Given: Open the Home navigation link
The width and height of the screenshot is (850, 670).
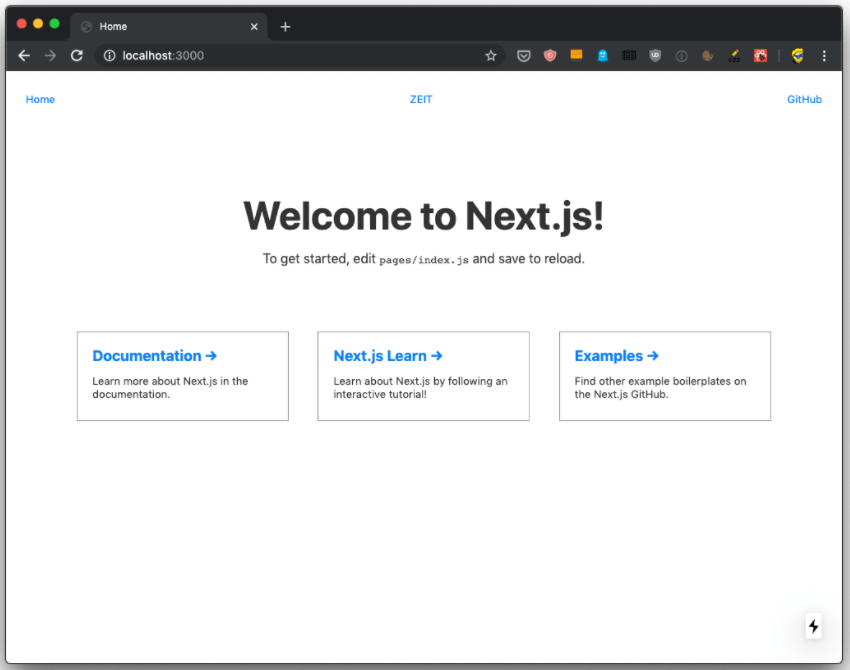Looking at the screenshot, I should [40, 99].
